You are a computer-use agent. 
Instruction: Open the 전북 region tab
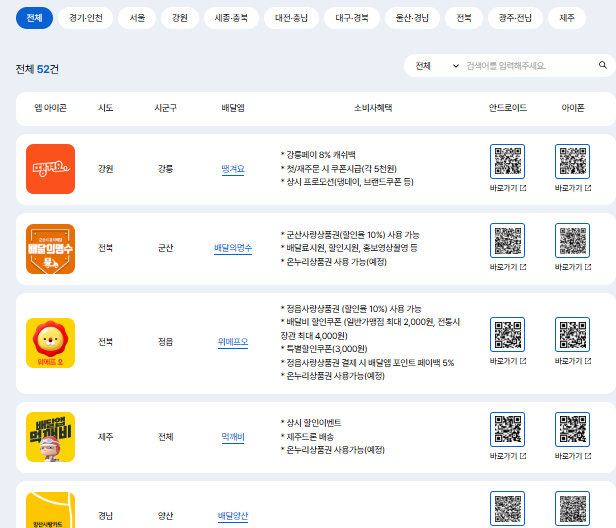pos(464,18)
